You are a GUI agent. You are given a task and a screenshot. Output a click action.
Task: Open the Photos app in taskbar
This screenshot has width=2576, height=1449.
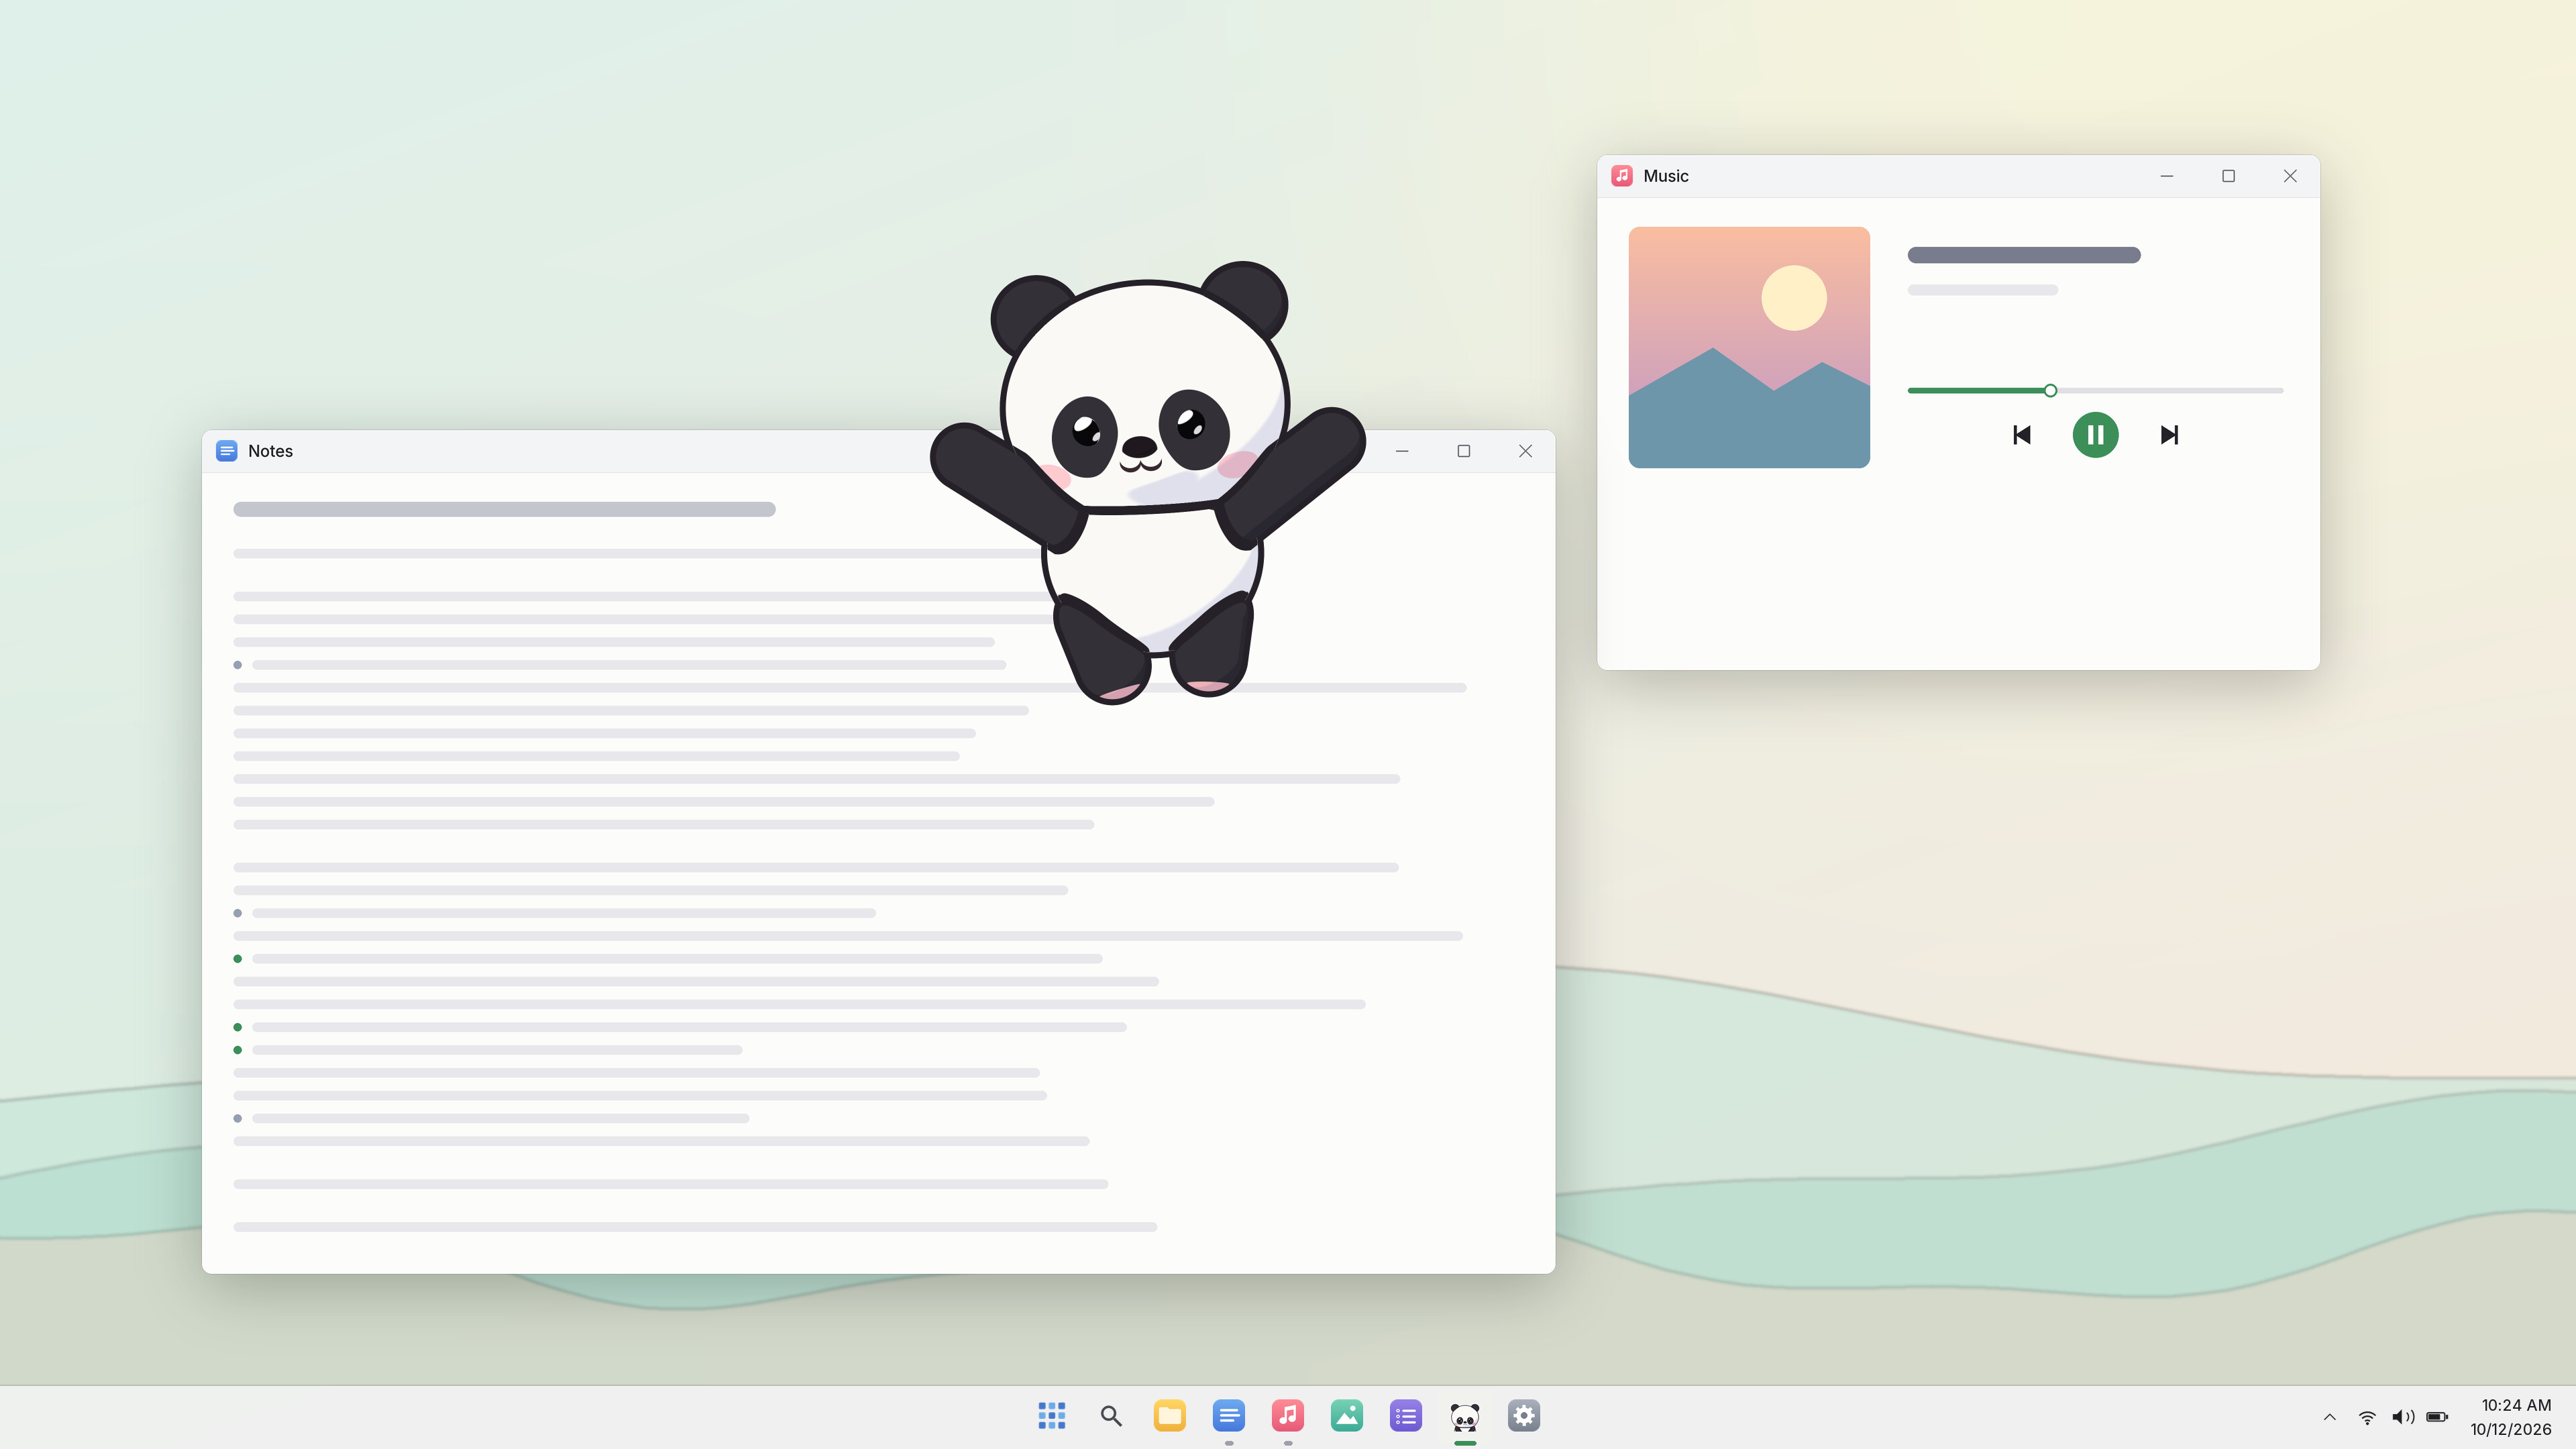click(x=1346, y=1416)
